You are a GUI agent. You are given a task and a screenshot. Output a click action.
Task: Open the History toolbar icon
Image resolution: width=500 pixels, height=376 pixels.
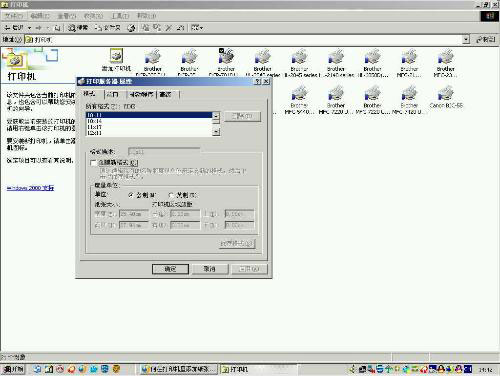132,28
